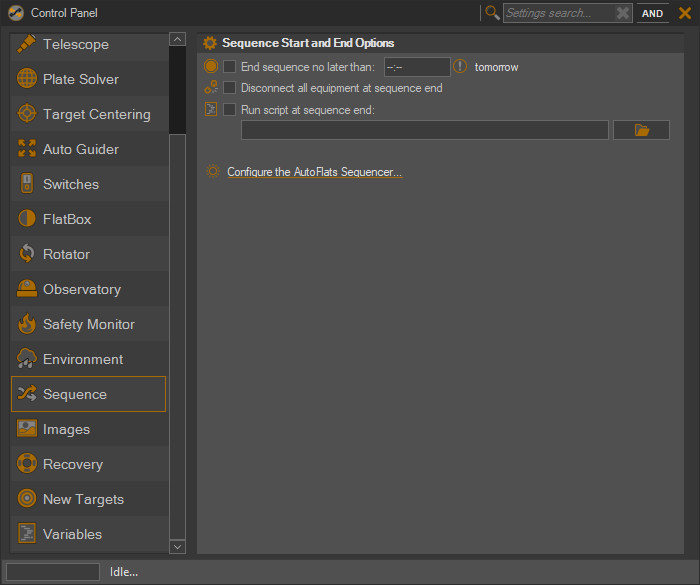
Task: Click the Variables label
Action: click(72, 534)
